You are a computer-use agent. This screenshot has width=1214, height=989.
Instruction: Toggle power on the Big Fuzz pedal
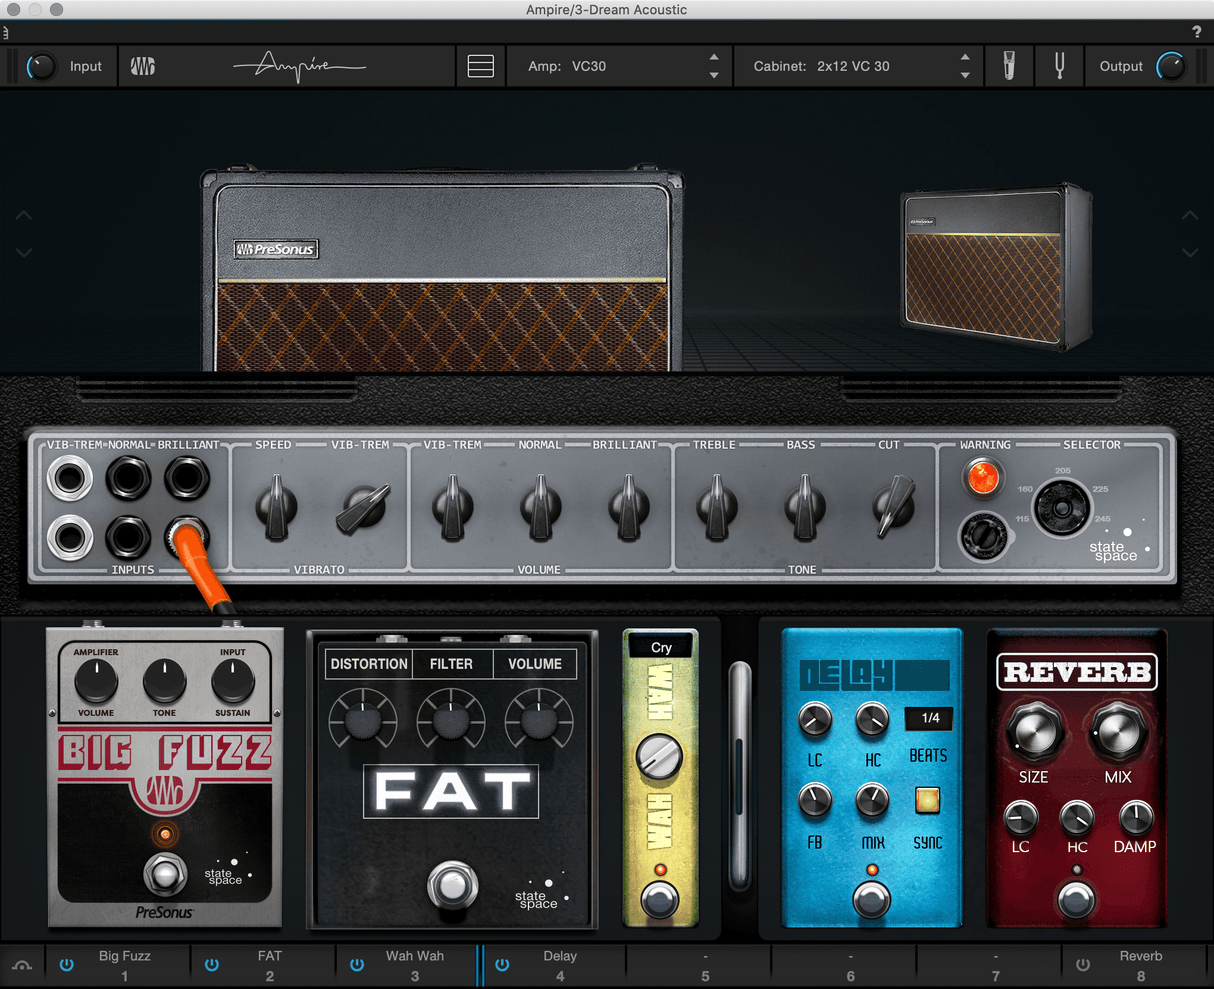pyautogui.click(x=66, y=964)
